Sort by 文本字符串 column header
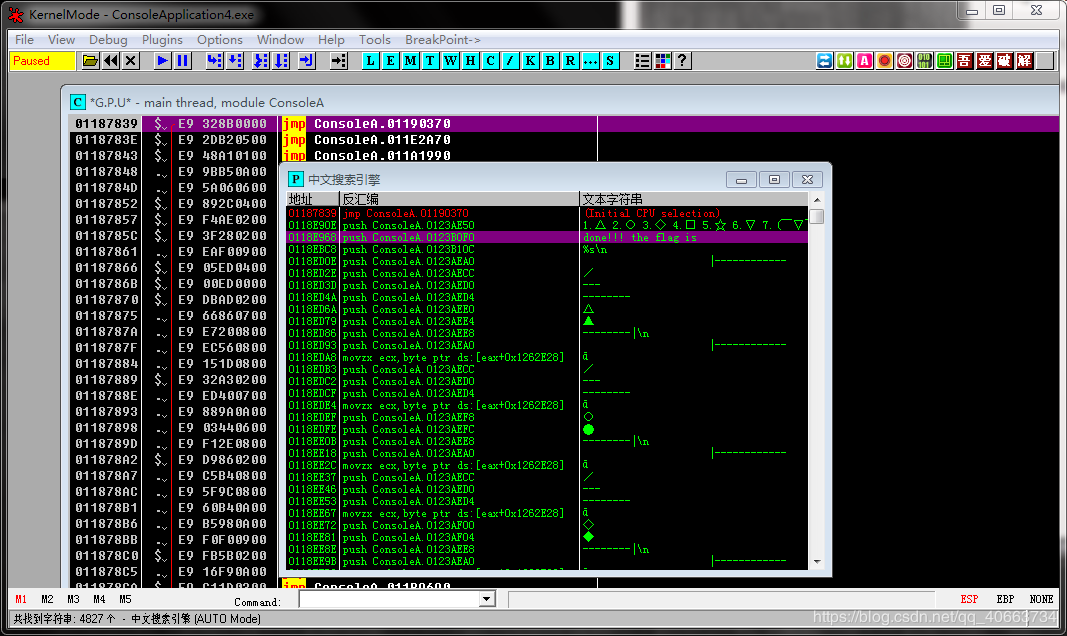 click(694, 199)
